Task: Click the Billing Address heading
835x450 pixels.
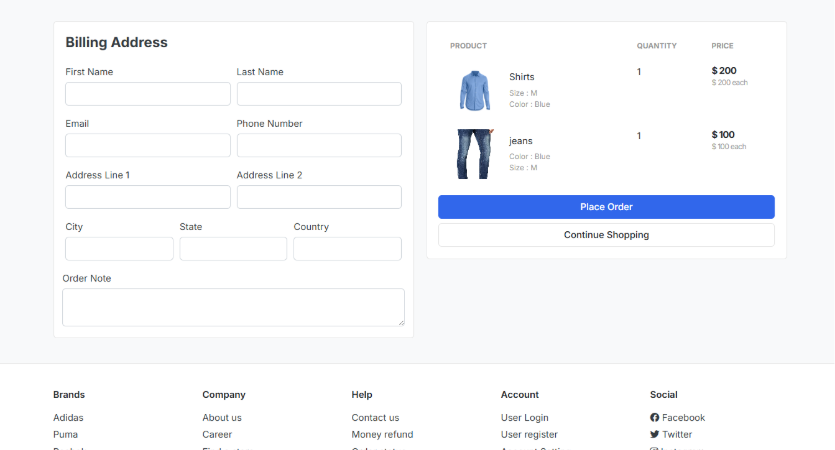Action: click(117, 43)
